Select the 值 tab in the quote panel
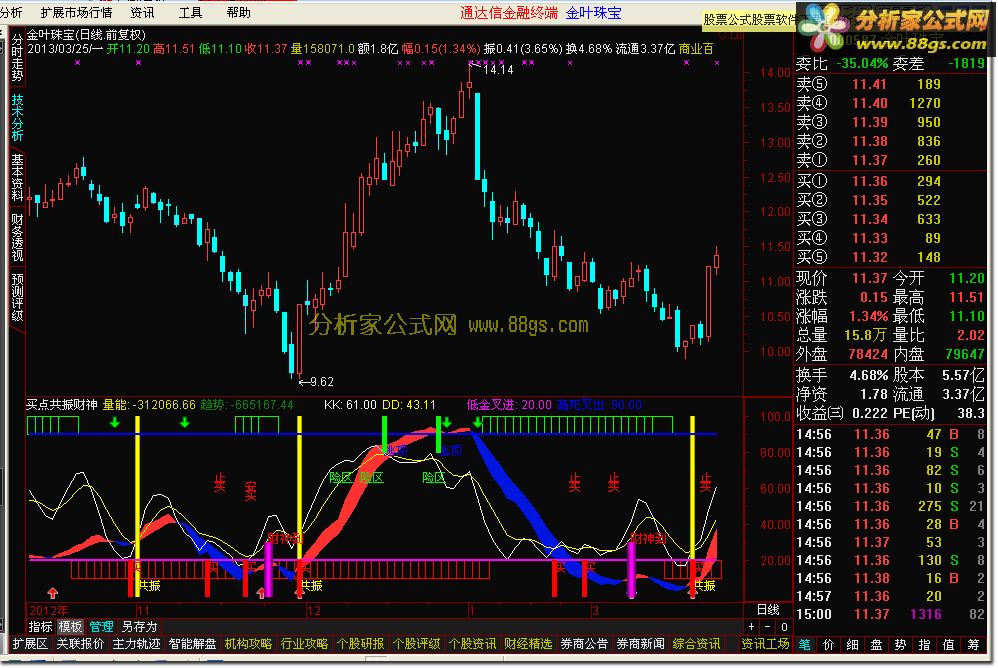This screenshot has height=668, width=998. [x=949, y=644]
